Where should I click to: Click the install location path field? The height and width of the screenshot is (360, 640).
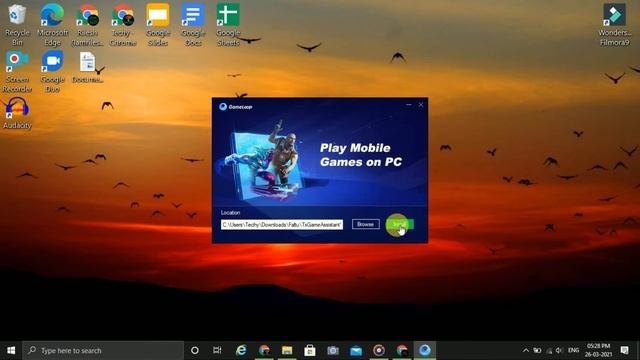[282, 224]
